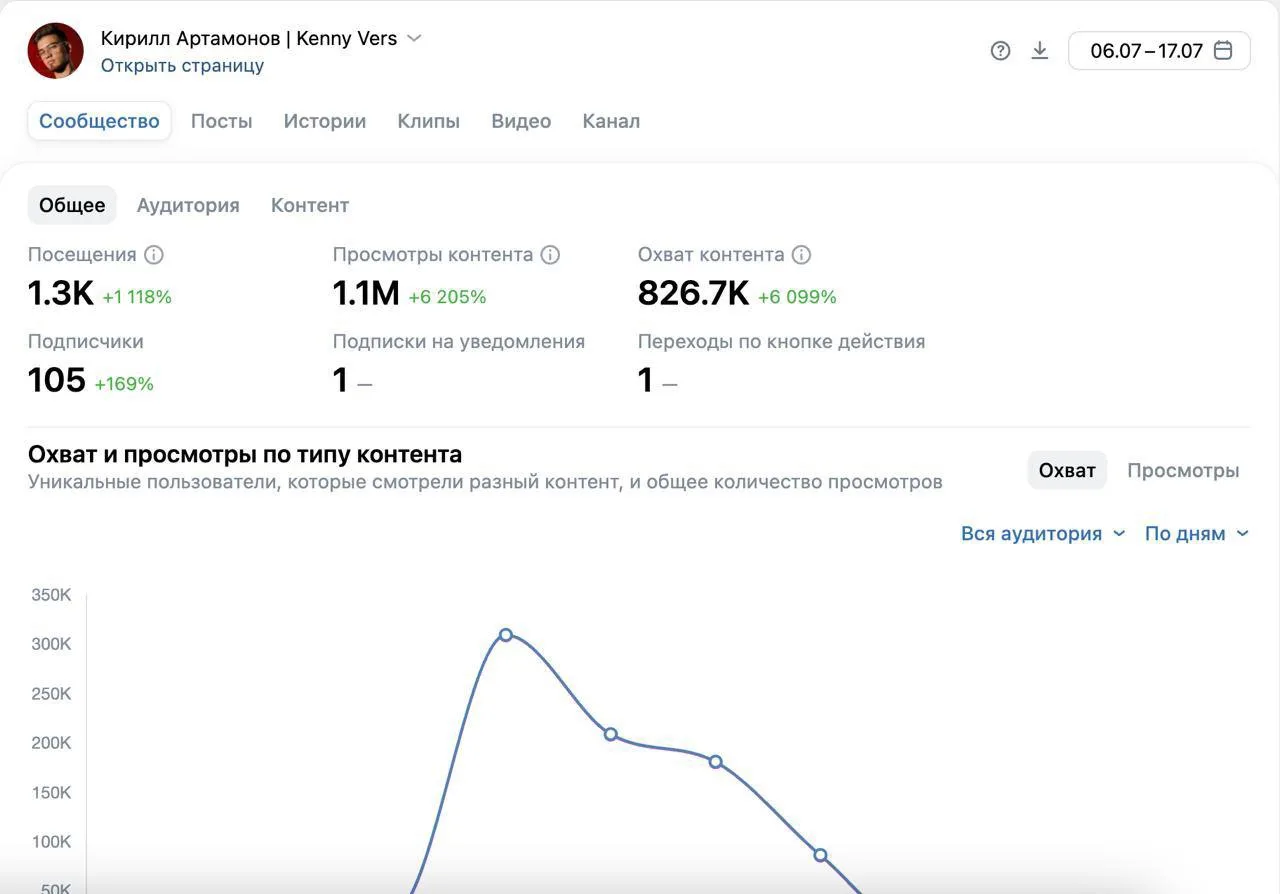The width and height of the screenshot is (1280, 894).
Task: Switch to the Канал tab
Action: [611, 121]
